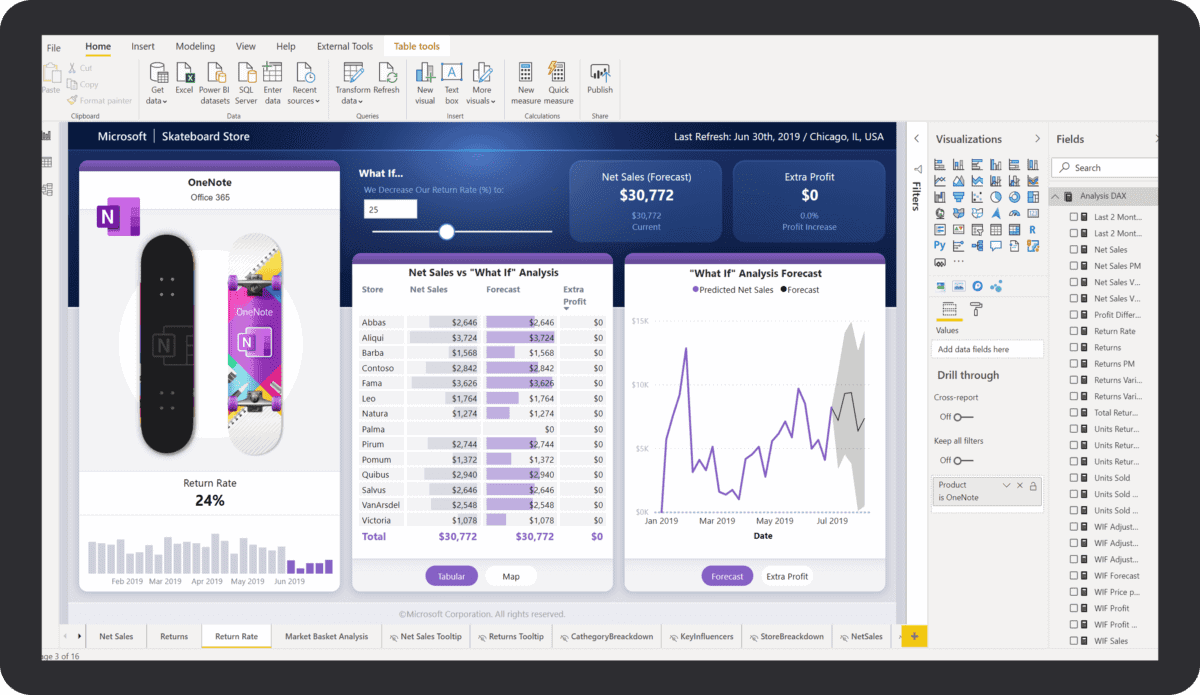The width and height of the screenshot is (1200, 695).
Task: Select the R script visual icon
Action: [x=1032, y=229]
